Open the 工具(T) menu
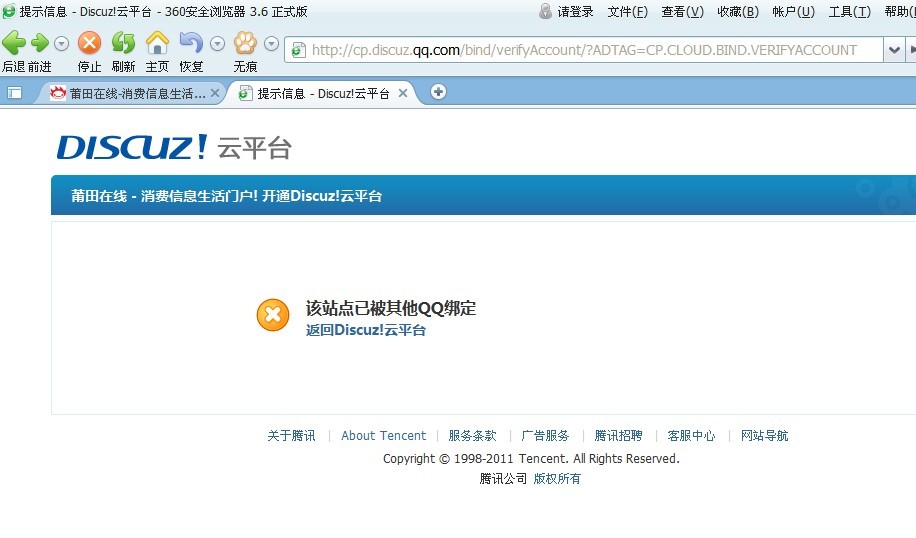 [849, 12]
